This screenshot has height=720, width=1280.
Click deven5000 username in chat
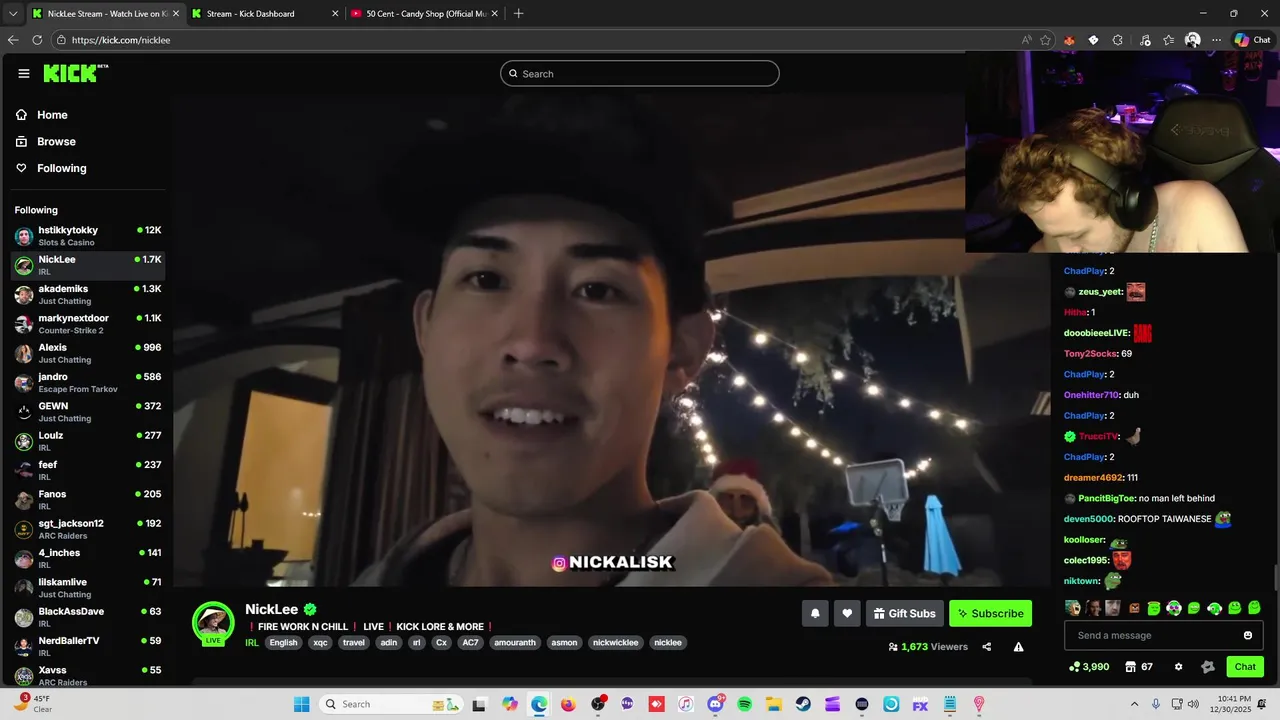1088,519
